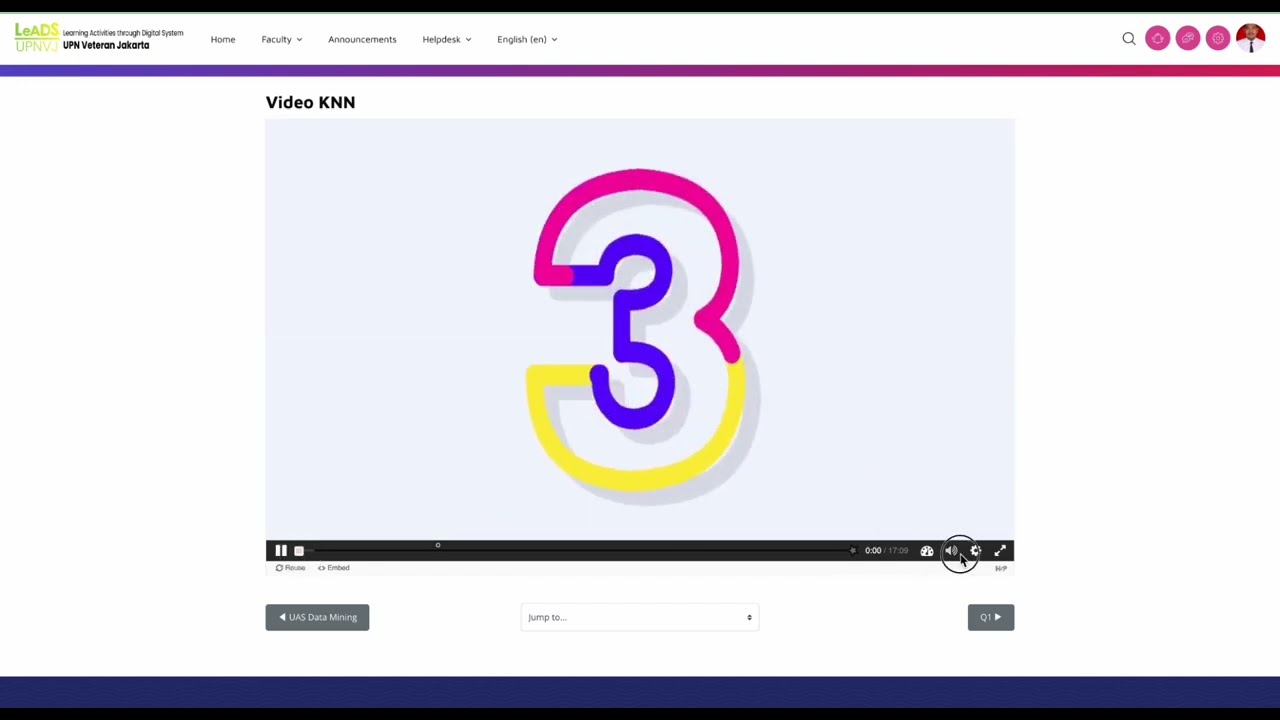Pause the video playback

click(x=281, y=551)
